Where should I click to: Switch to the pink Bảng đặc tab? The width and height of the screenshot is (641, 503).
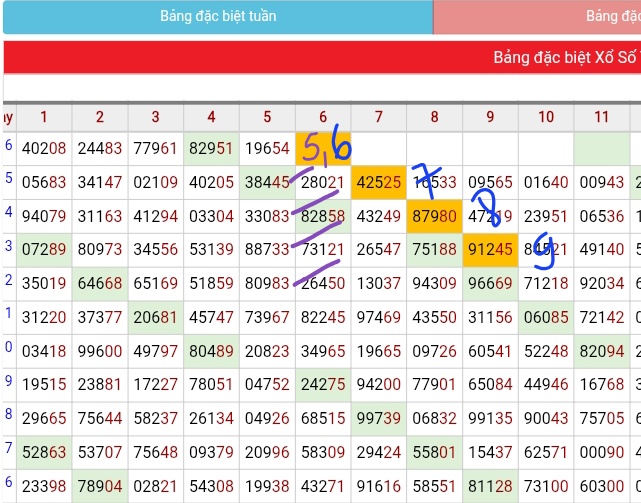click(537, 16)
